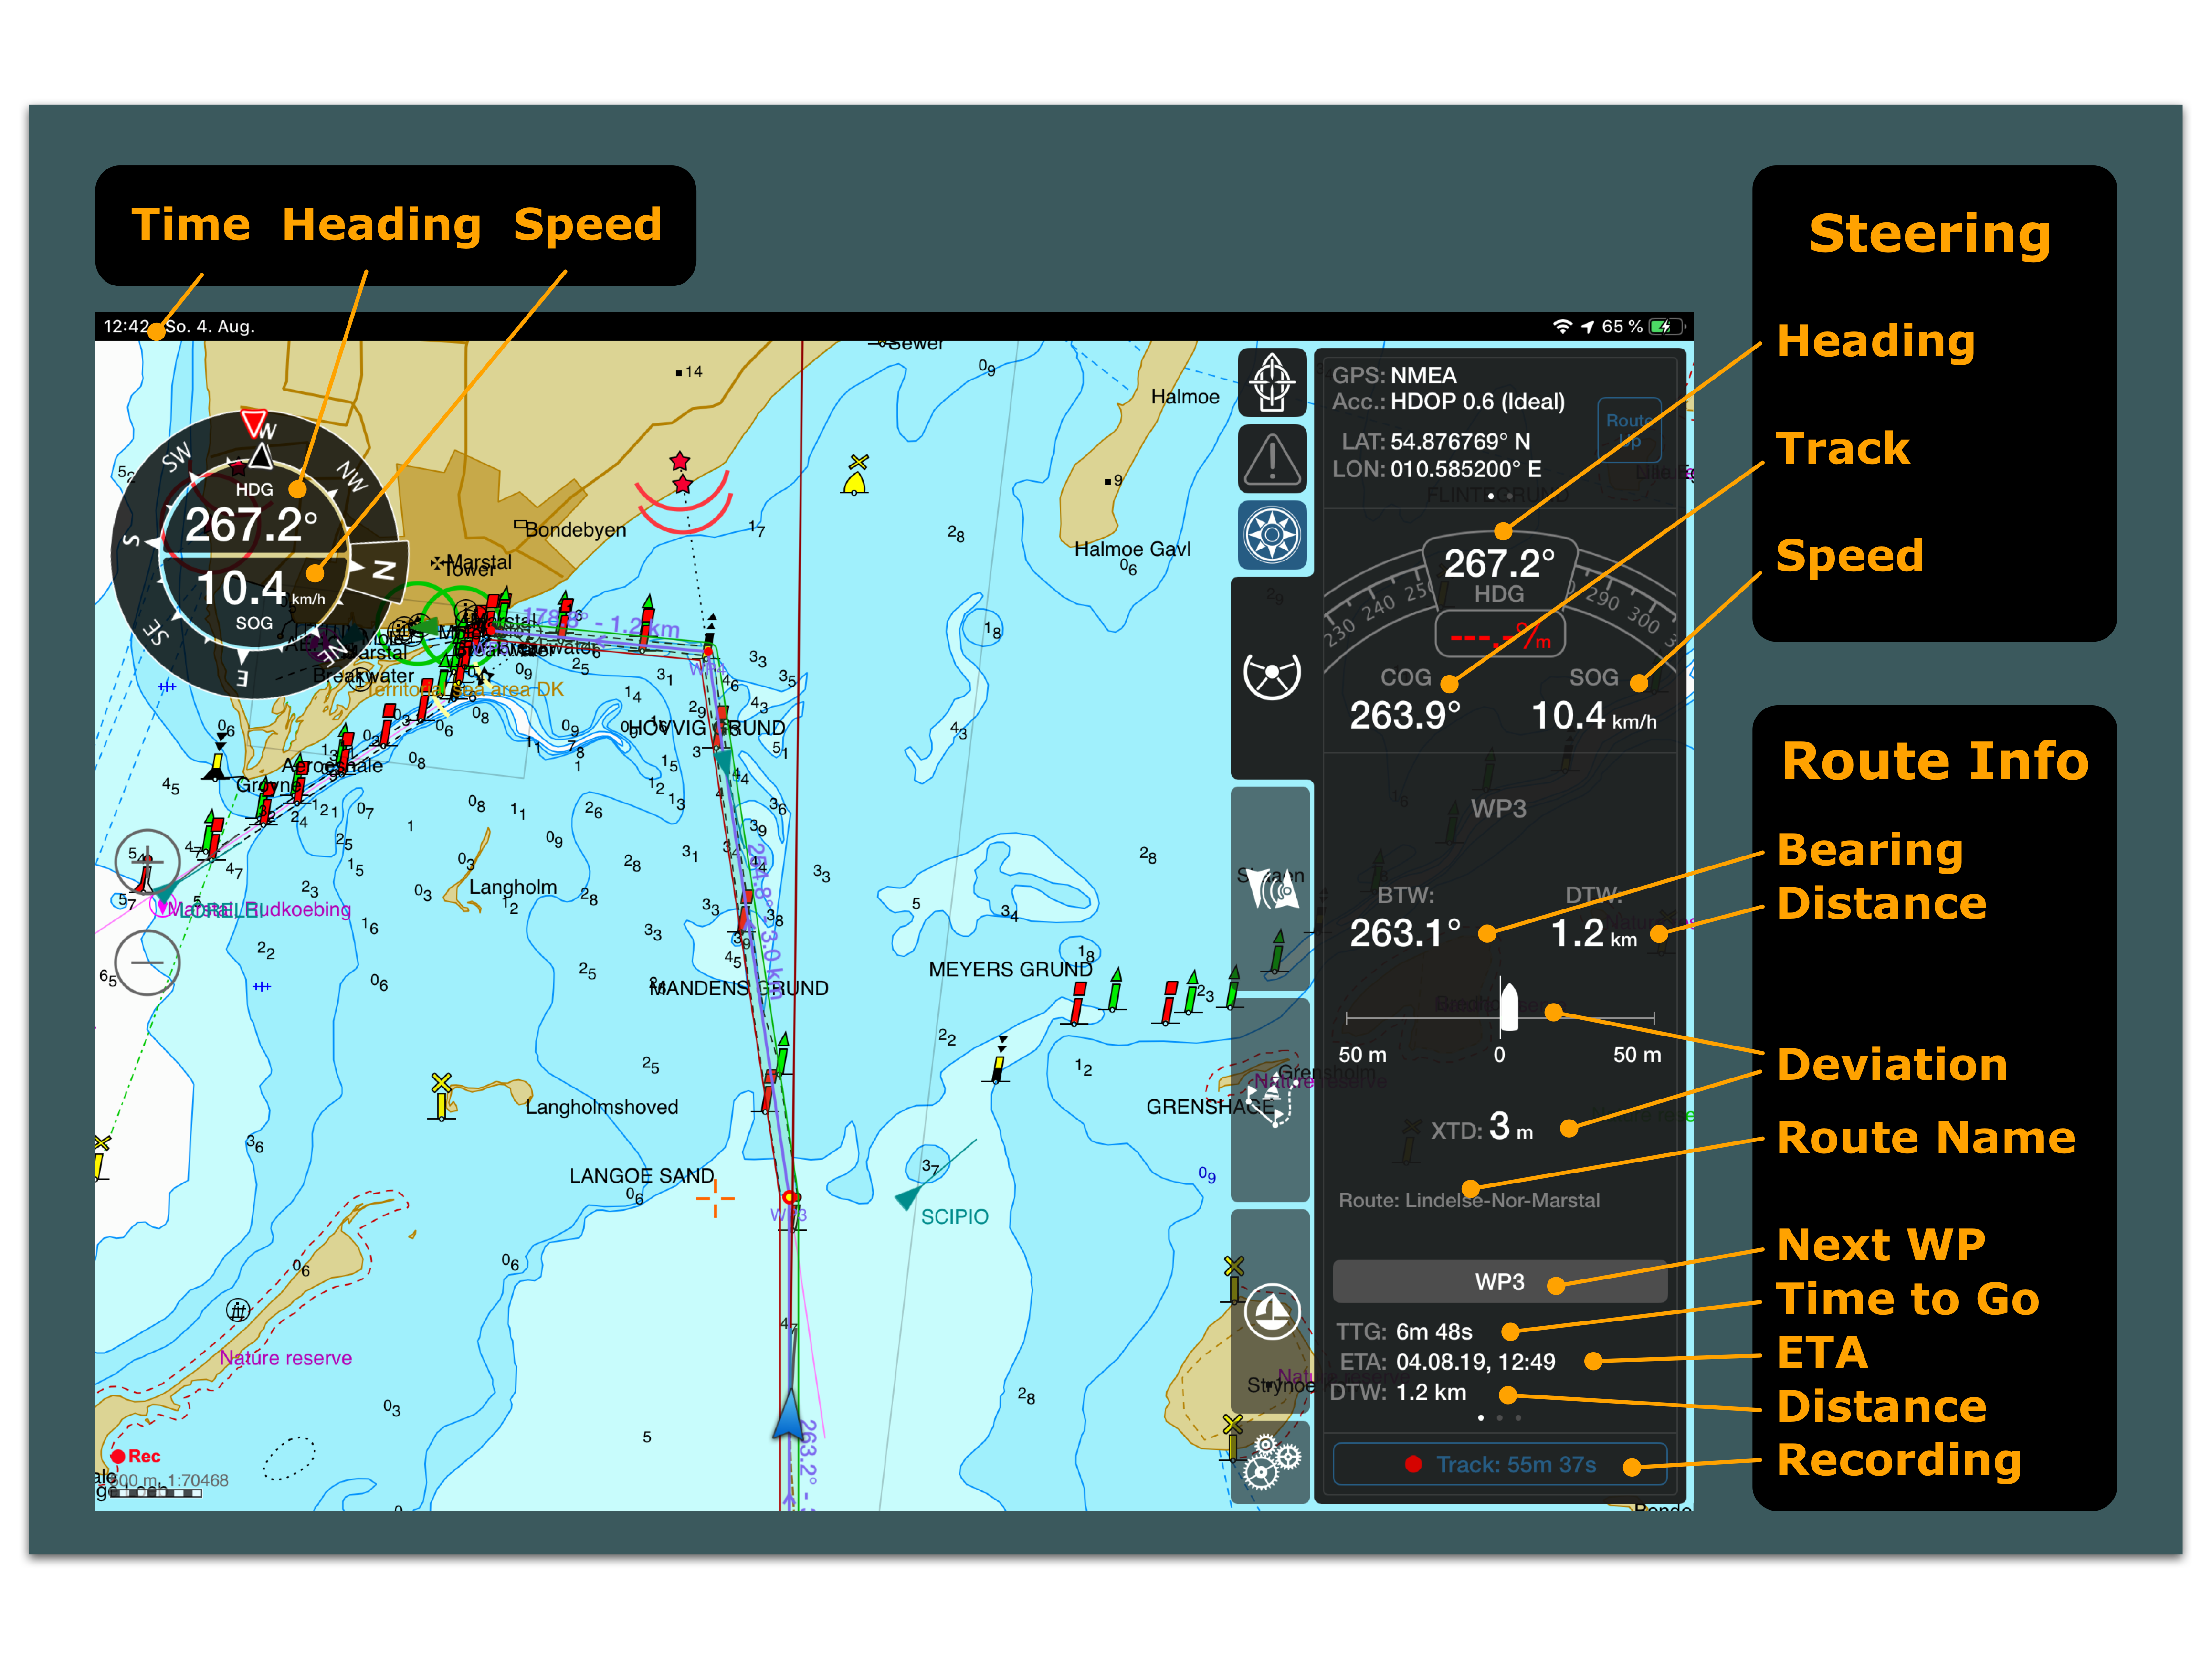Click the red Rec indicator on the map
Image resolution: width=2212 pixels, height=1659 pixels.
click(x=135, y=1456)
